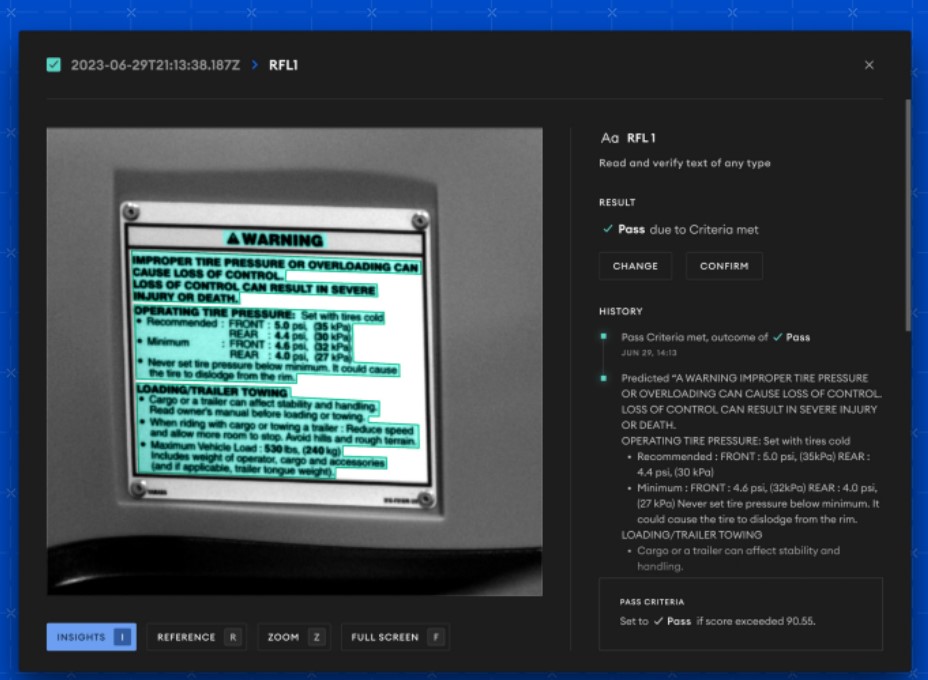Click the breadcrumb chevron arrow icon

255,65
